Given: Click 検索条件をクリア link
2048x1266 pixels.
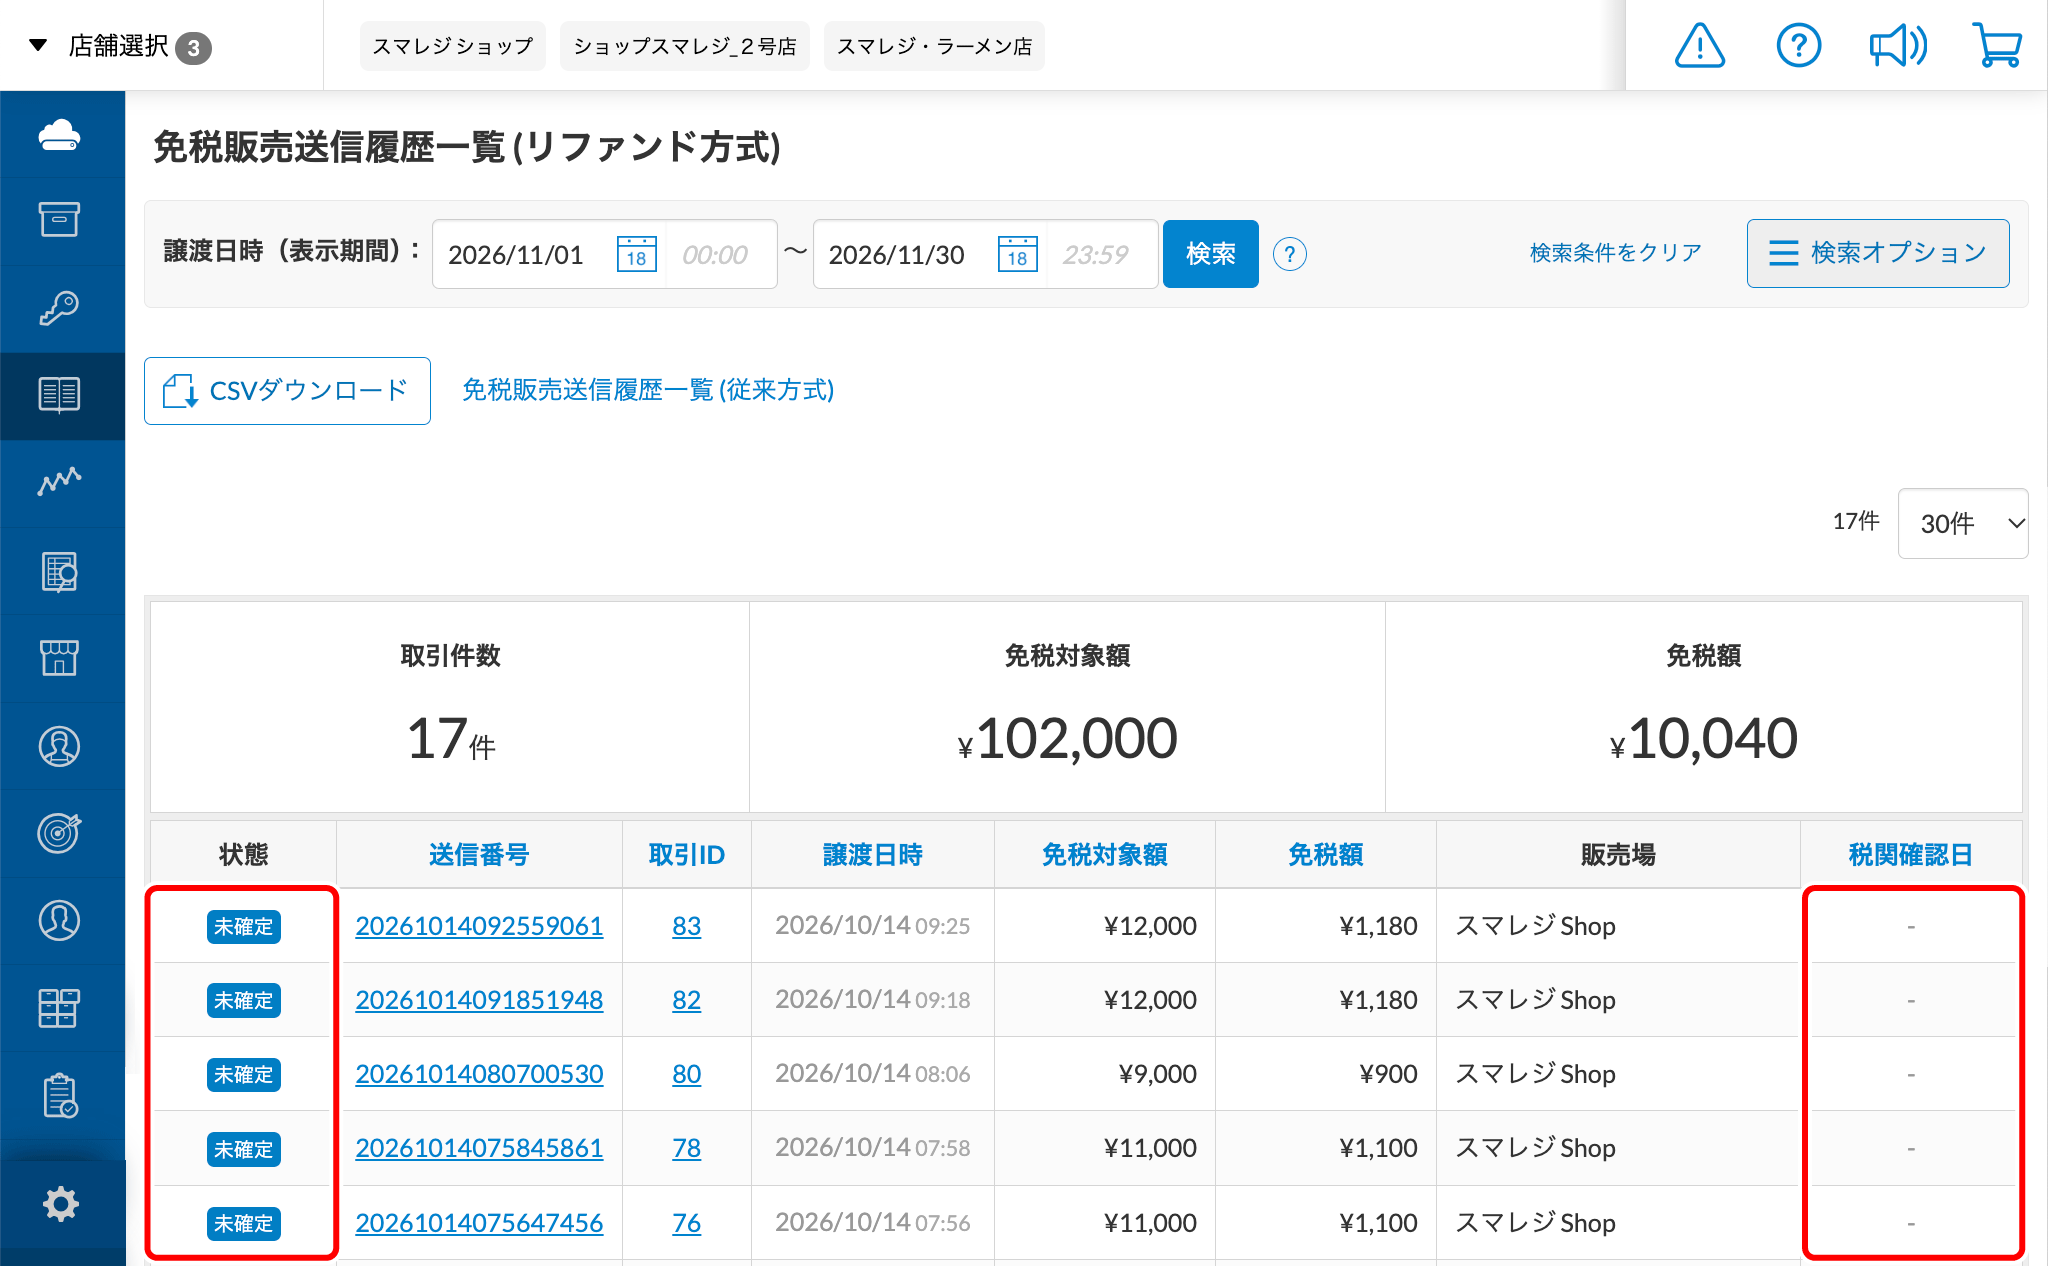Looking at the screenshot, I should point(1615,253).
